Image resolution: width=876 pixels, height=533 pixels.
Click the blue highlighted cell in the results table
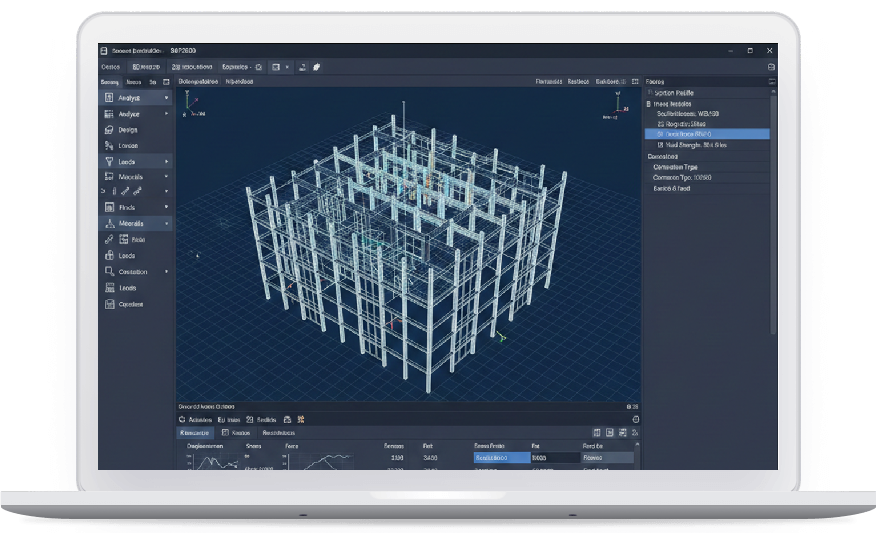[502, 458]
